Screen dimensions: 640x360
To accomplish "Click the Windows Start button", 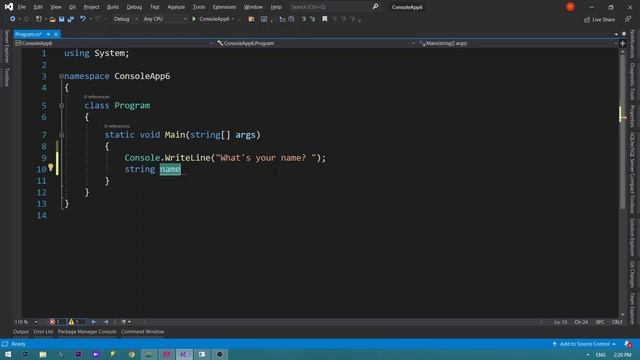I will (x=8, y=354).
